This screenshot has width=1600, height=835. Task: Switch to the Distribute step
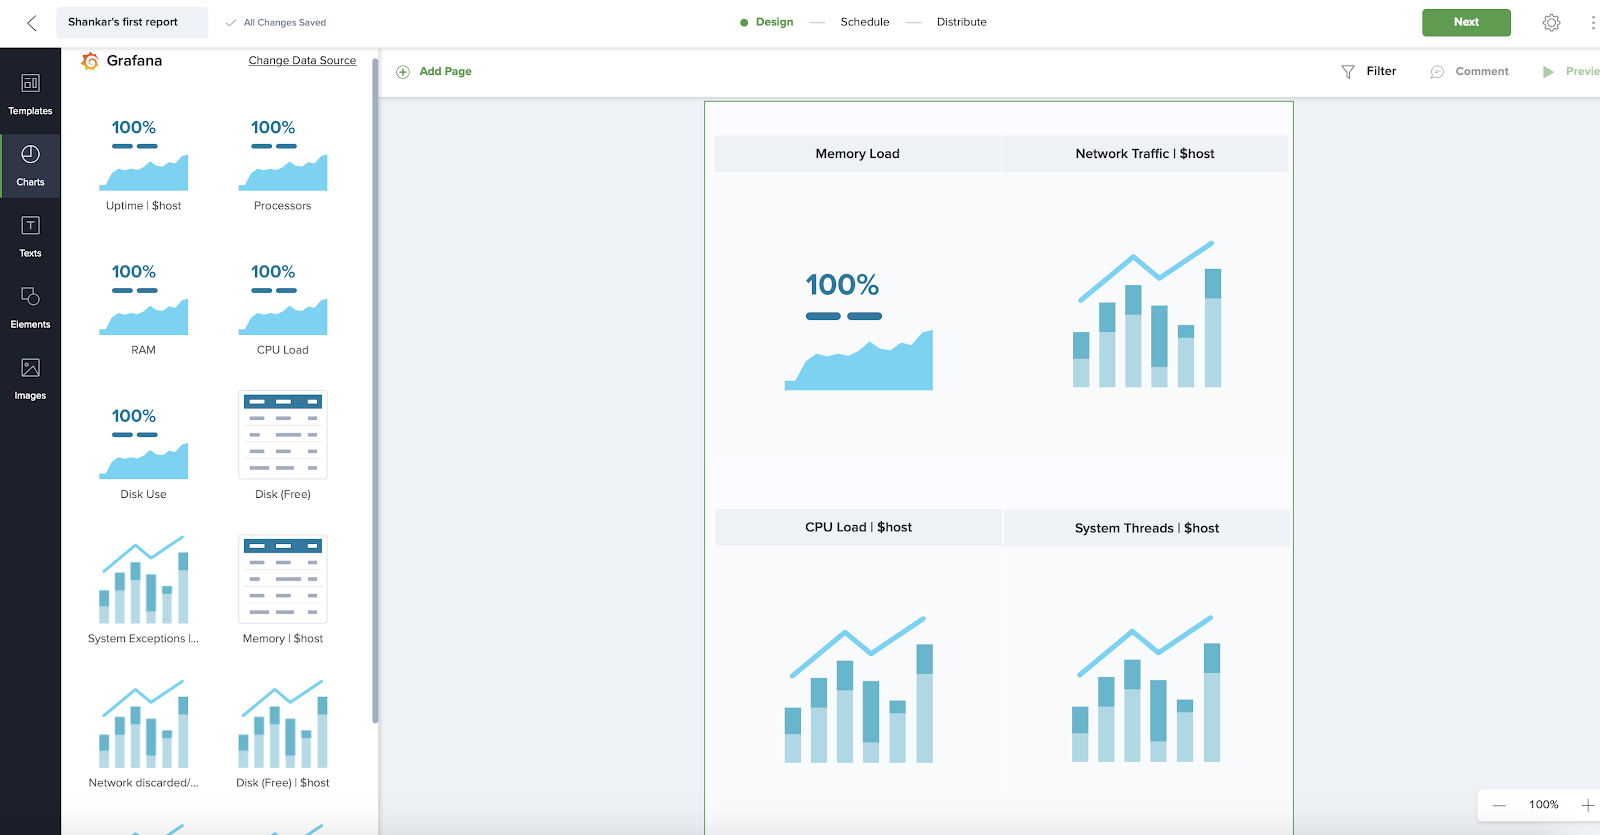[961, 22]
